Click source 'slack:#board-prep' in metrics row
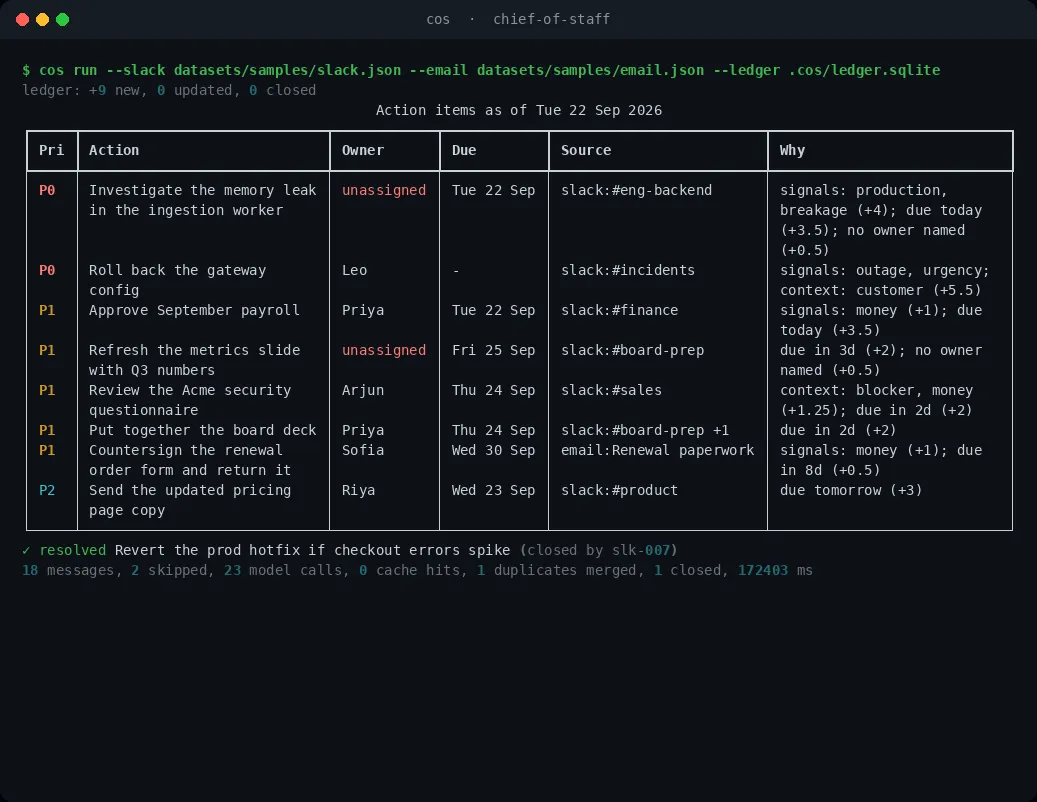The image size is (1037, 802). pyautogui.click(x=632, y=350)
